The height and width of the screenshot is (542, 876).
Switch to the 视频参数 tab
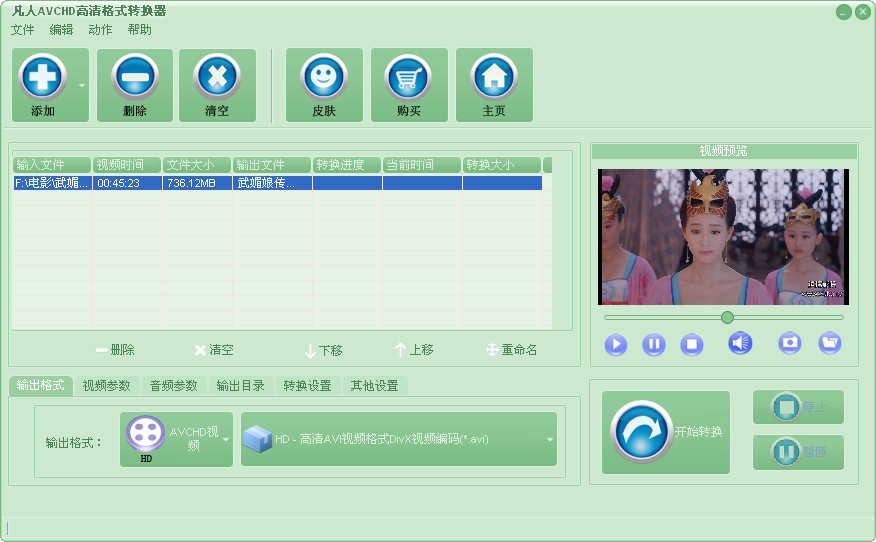(x=106, y=386)
